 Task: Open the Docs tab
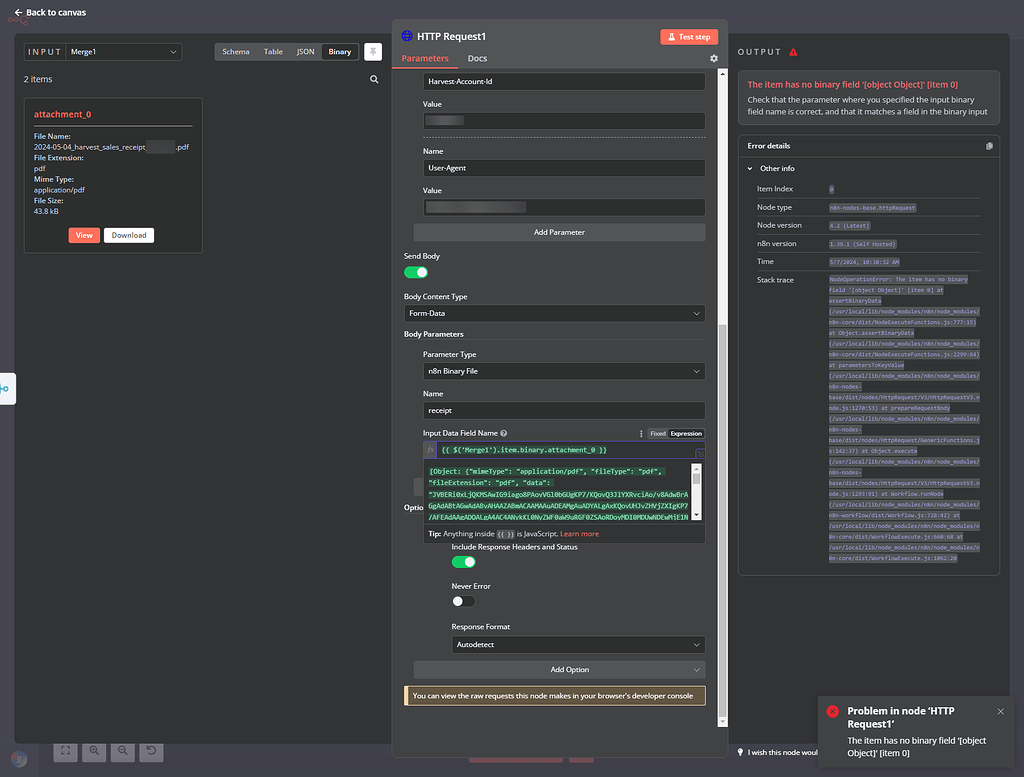(x=477, y=58)
